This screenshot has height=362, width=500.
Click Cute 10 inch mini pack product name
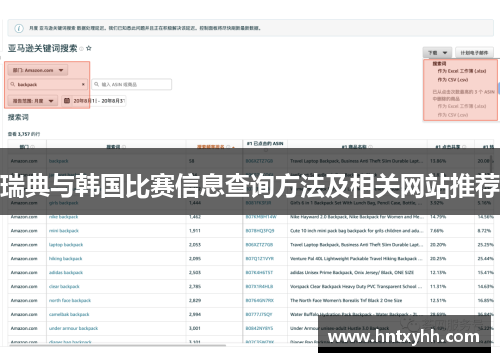(356, 231)
